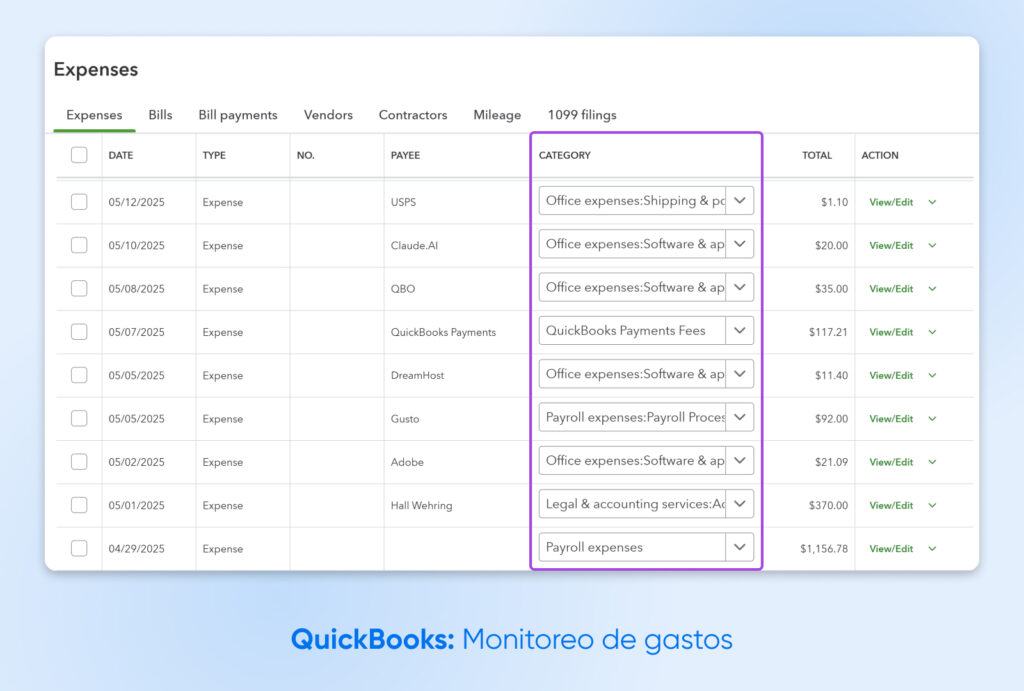Open category dropdown for QuickBooks Payments expense
Image resolution: width=1024 pixels, height=691 pixels.
tap(739, 330)
